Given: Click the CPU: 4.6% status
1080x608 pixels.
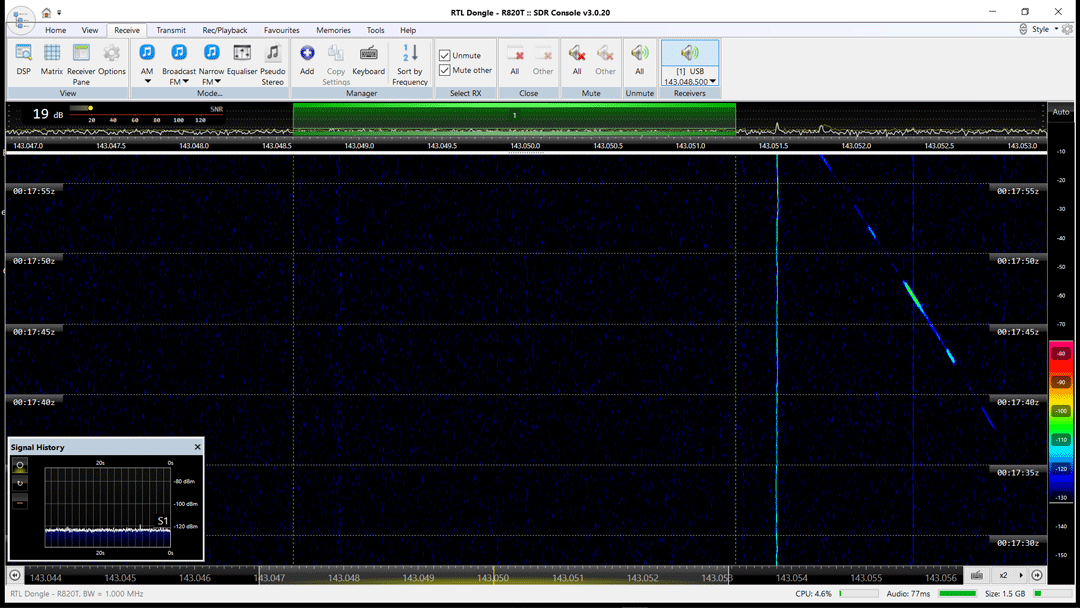Looking at the screenshot, I should 813,594.
